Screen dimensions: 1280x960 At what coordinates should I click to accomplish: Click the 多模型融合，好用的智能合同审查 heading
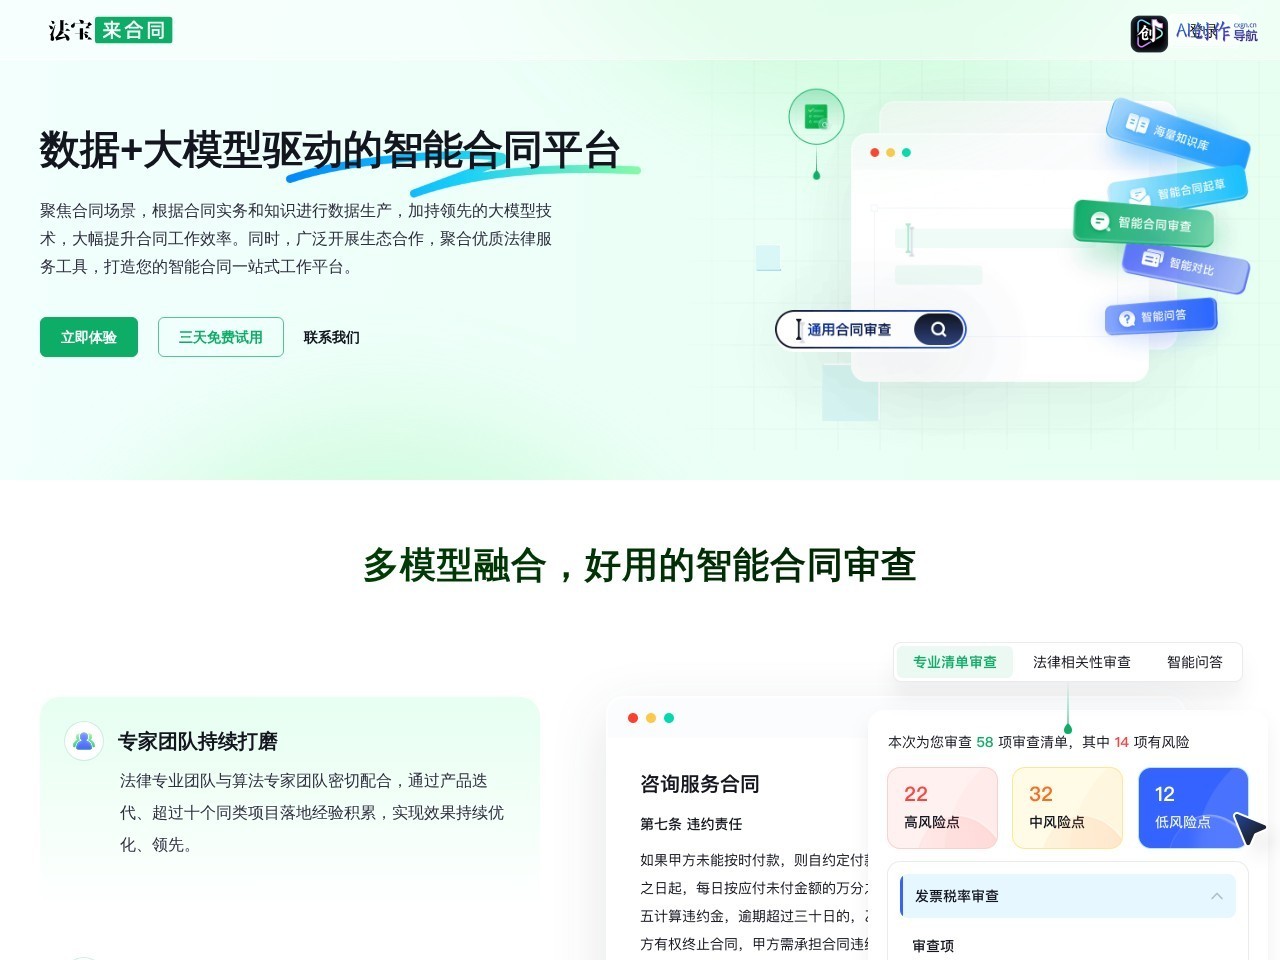point(640,566)
